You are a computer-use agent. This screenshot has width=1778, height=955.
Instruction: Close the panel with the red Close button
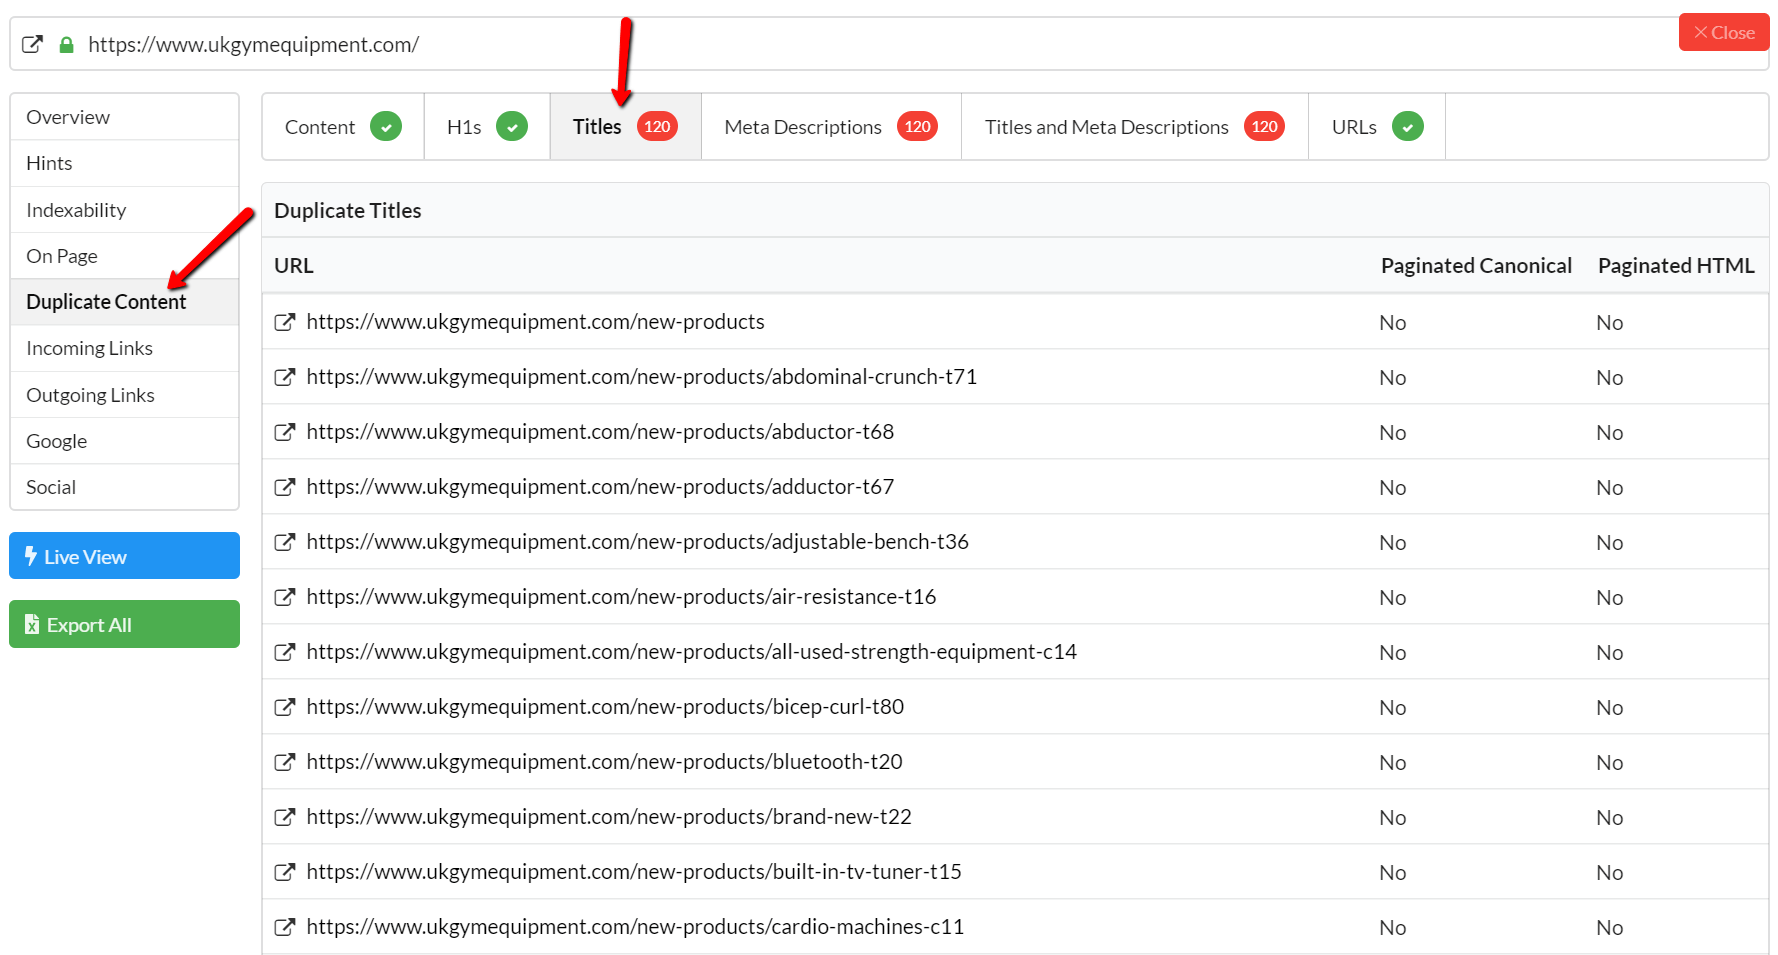(1724, 32)
